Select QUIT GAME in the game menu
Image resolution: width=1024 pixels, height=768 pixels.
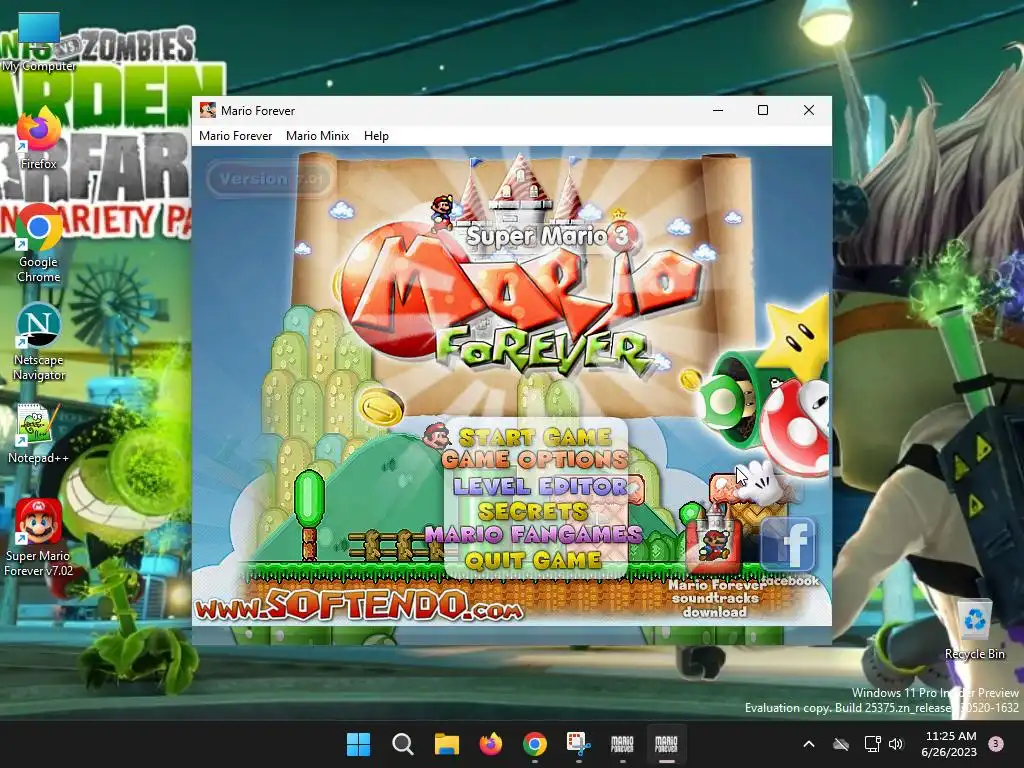[x=533, y=560]
